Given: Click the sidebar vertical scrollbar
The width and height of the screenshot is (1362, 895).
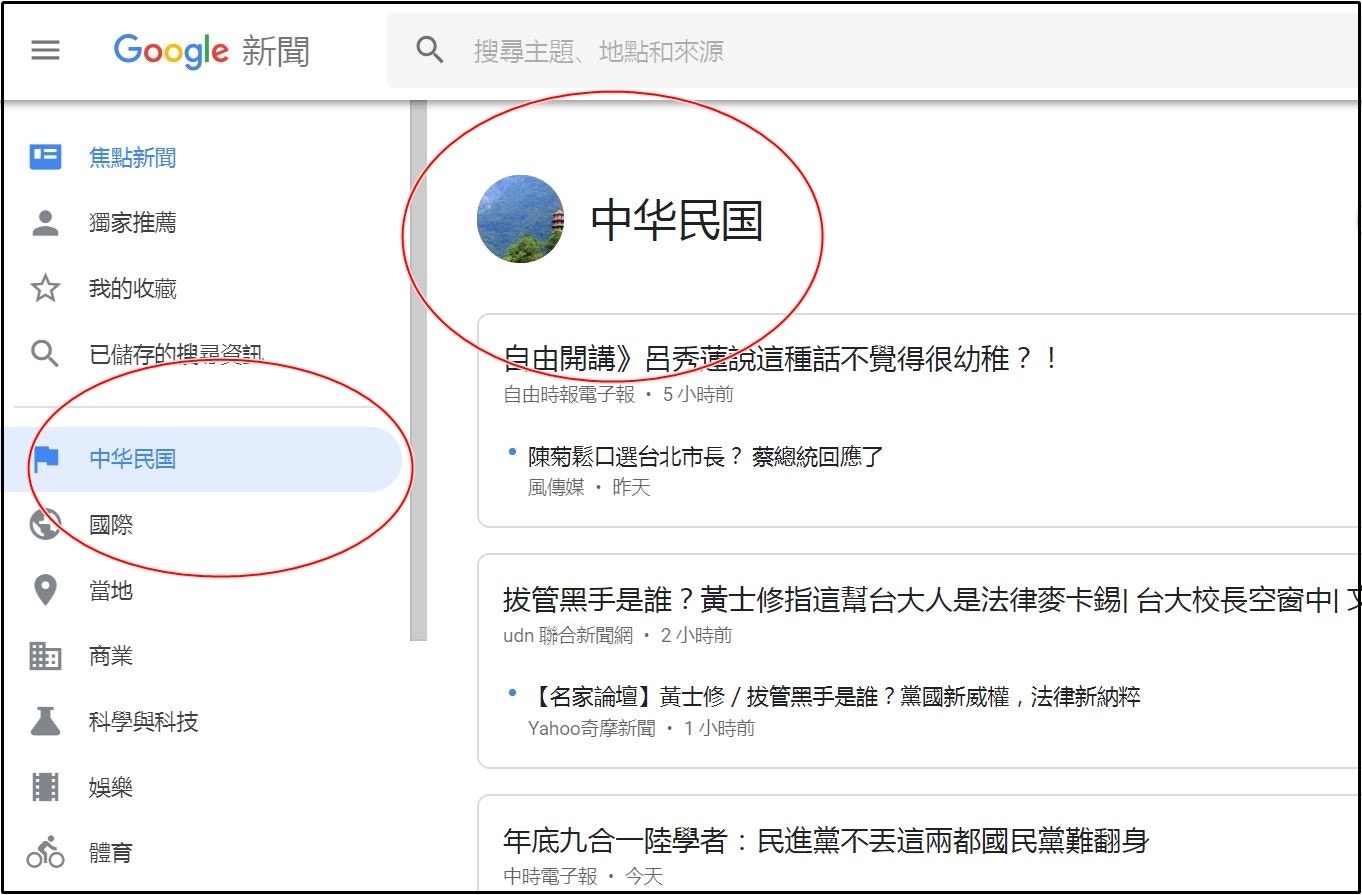Looking at the screenshot, I should [x=418, y=370].
